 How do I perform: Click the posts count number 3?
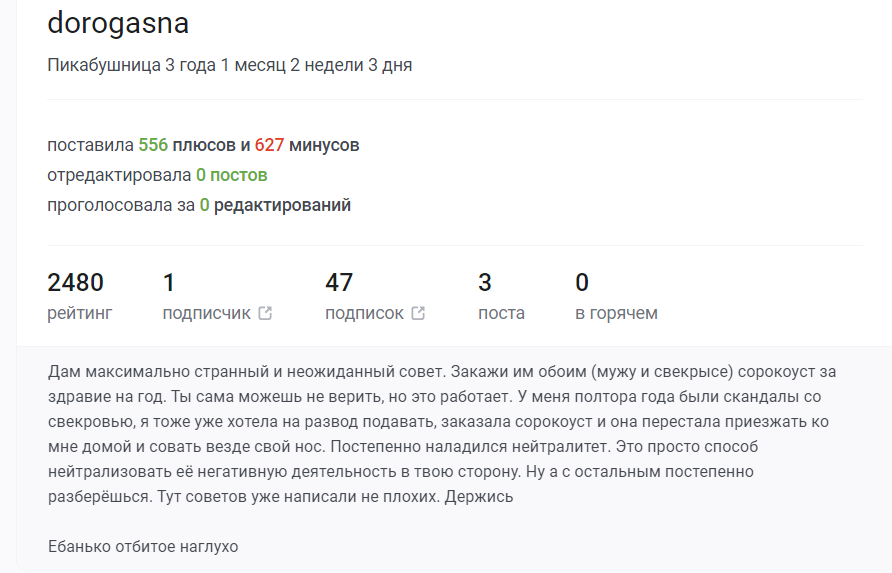(485, 283)
